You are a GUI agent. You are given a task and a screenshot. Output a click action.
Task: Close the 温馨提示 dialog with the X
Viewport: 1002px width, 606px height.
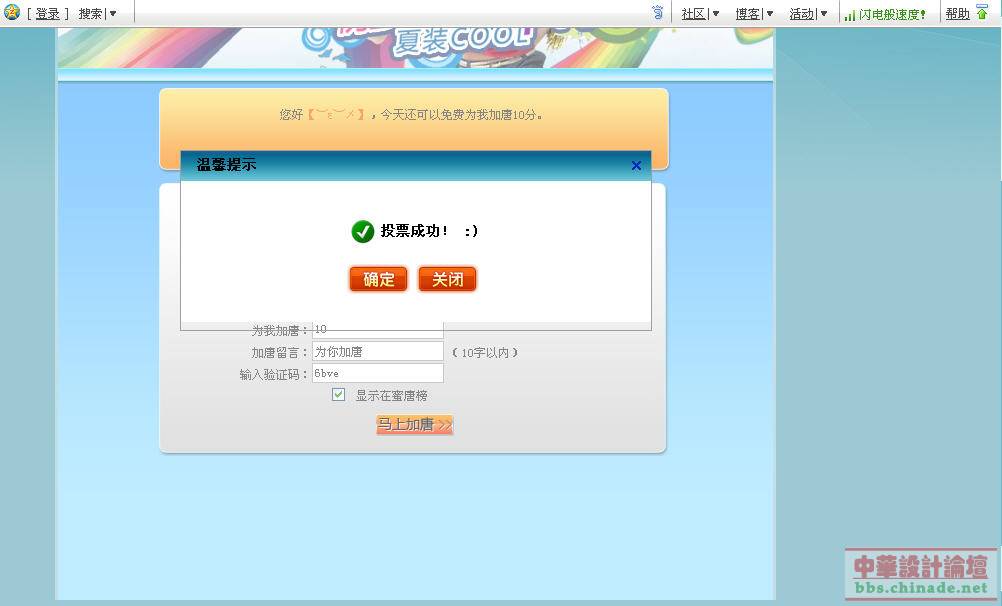click(x=636, y=166)
